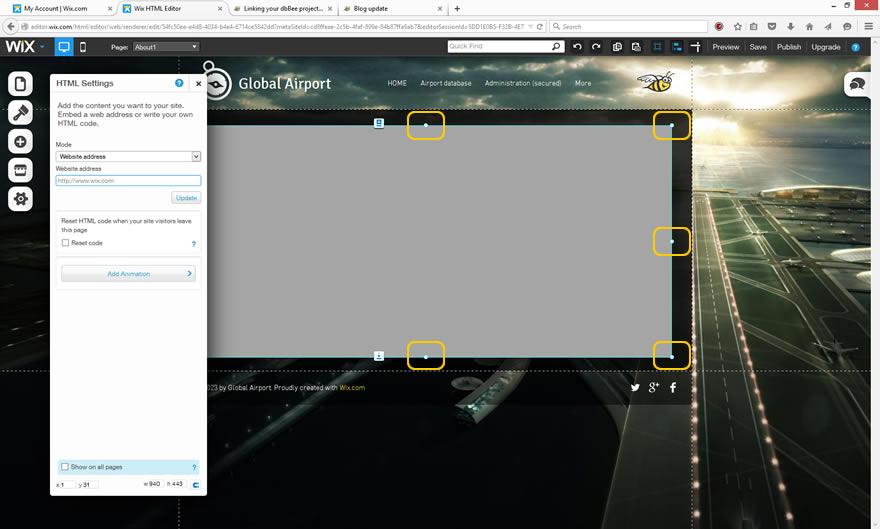Viewport: 880px width, 529px height.
Task: Click the Wix.com link in footer
Action: [352, 388]
